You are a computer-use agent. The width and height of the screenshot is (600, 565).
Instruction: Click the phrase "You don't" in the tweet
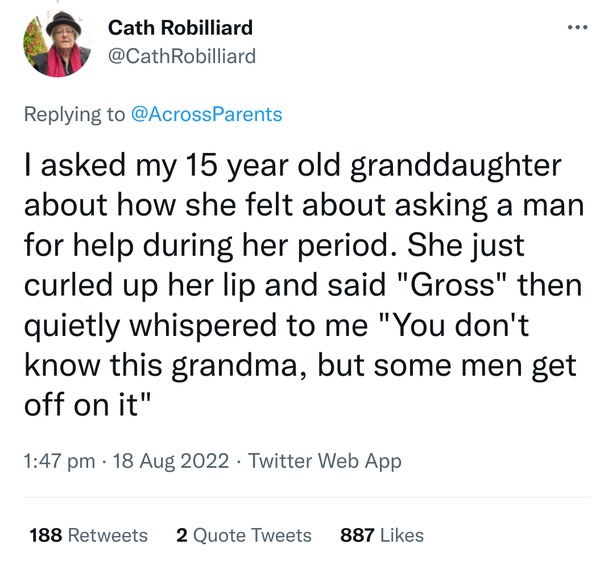(504, 326)
